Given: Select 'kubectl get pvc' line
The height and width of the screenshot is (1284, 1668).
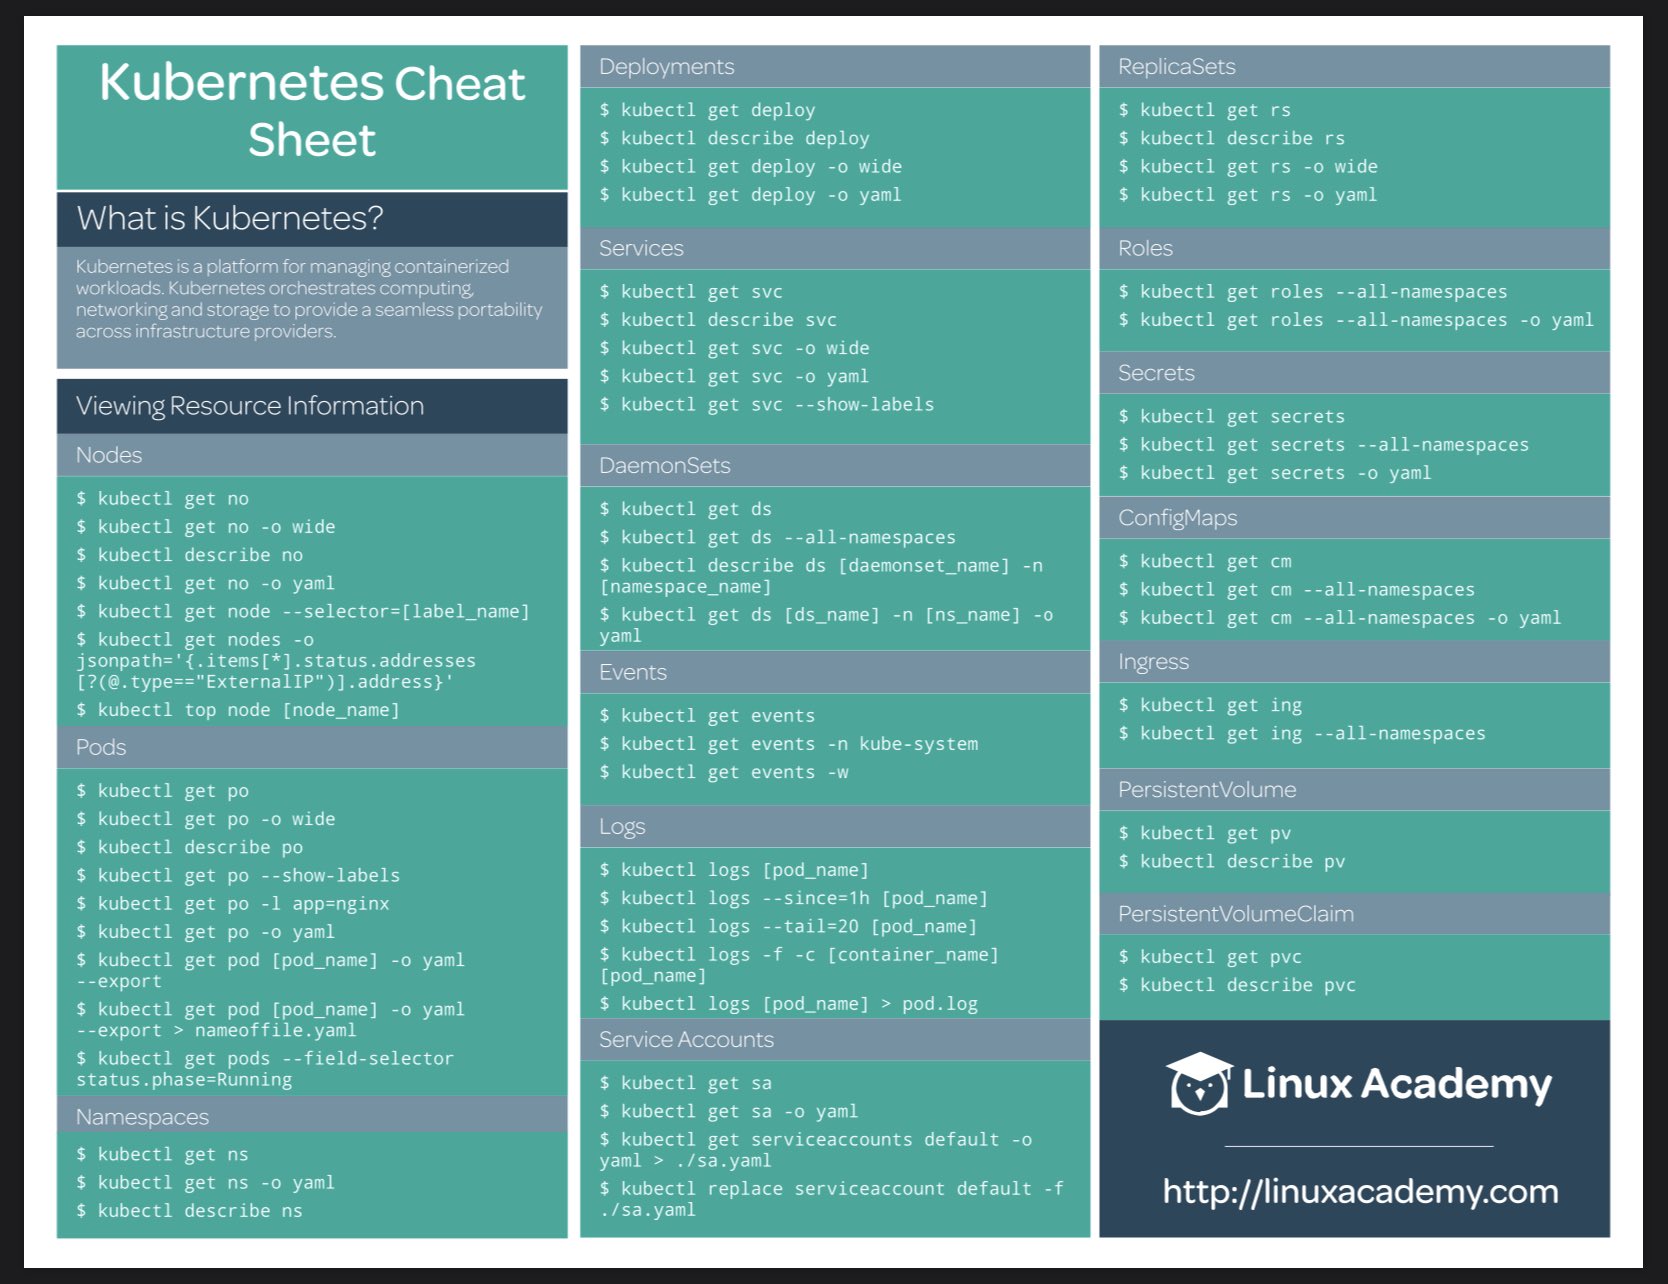Looking at the screenshot, I should click(x=1210, y=957).
